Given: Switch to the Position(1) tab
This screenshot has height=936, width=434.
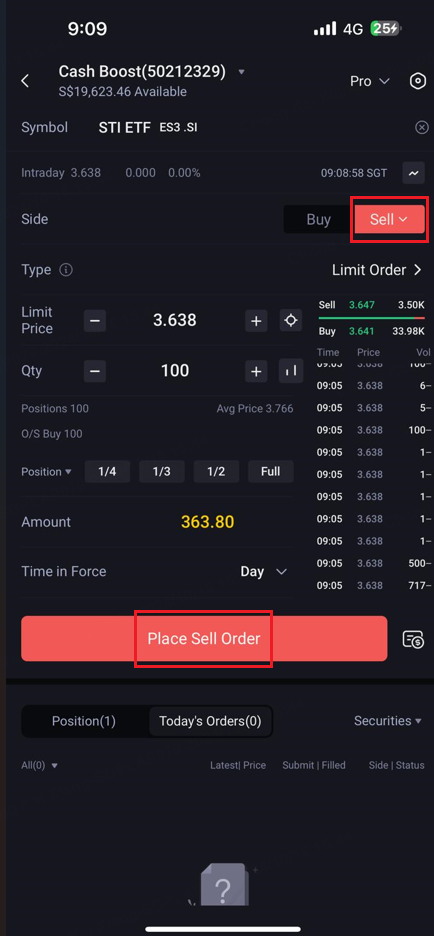Looking at the screenshot, I should click(84, 721).
